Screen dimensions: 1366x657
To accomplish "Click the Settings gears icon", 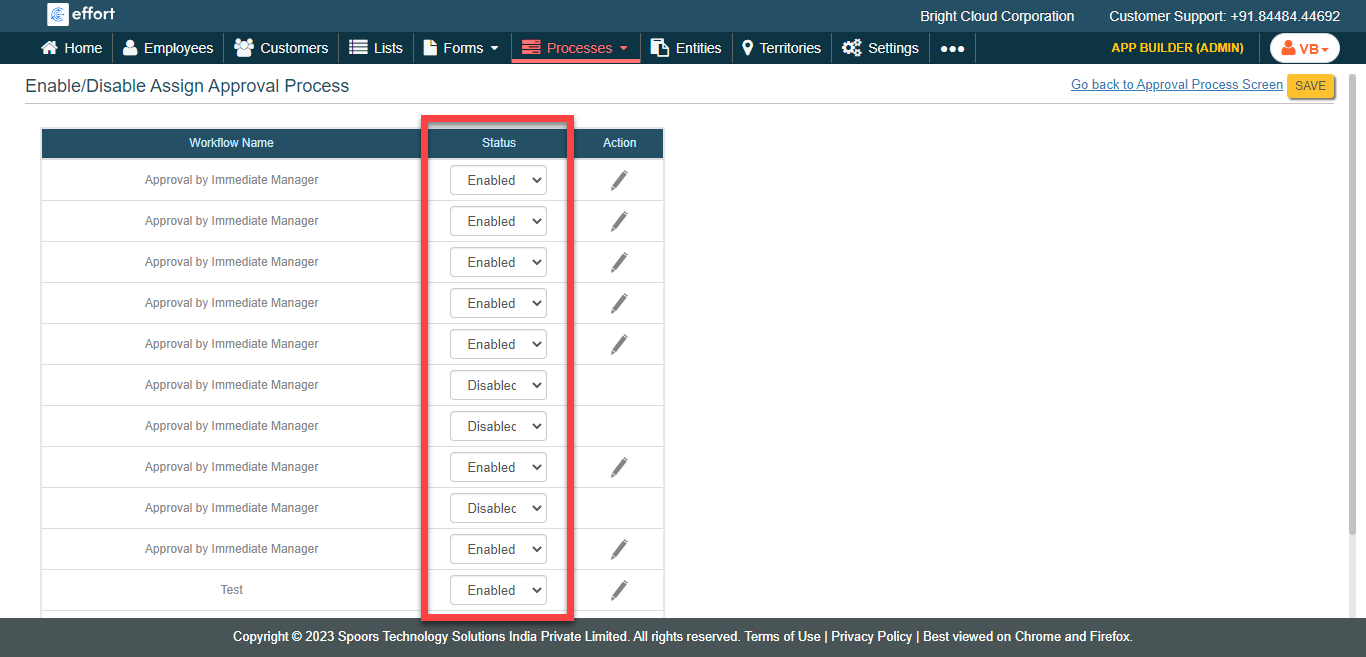I will [851, 48].
